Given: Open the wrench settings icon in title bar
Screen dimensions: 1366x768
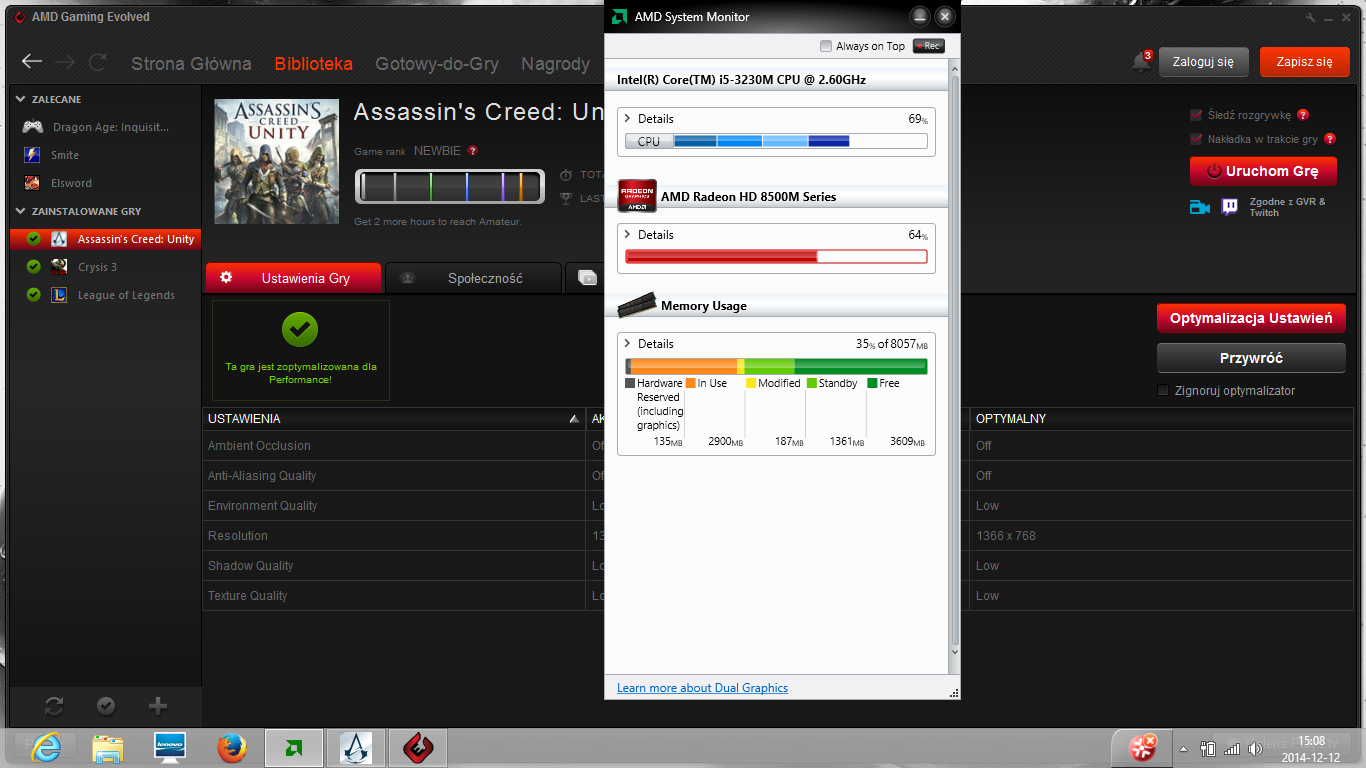Looking at the screenshot, I should pyautogui.click(x=1311, y=18).
